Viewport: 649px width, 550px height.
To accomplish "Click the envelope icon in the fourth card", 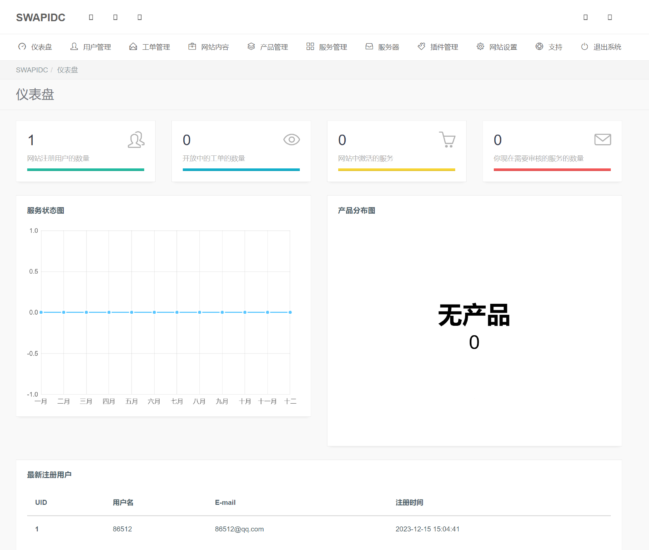I will click(602, 140).
